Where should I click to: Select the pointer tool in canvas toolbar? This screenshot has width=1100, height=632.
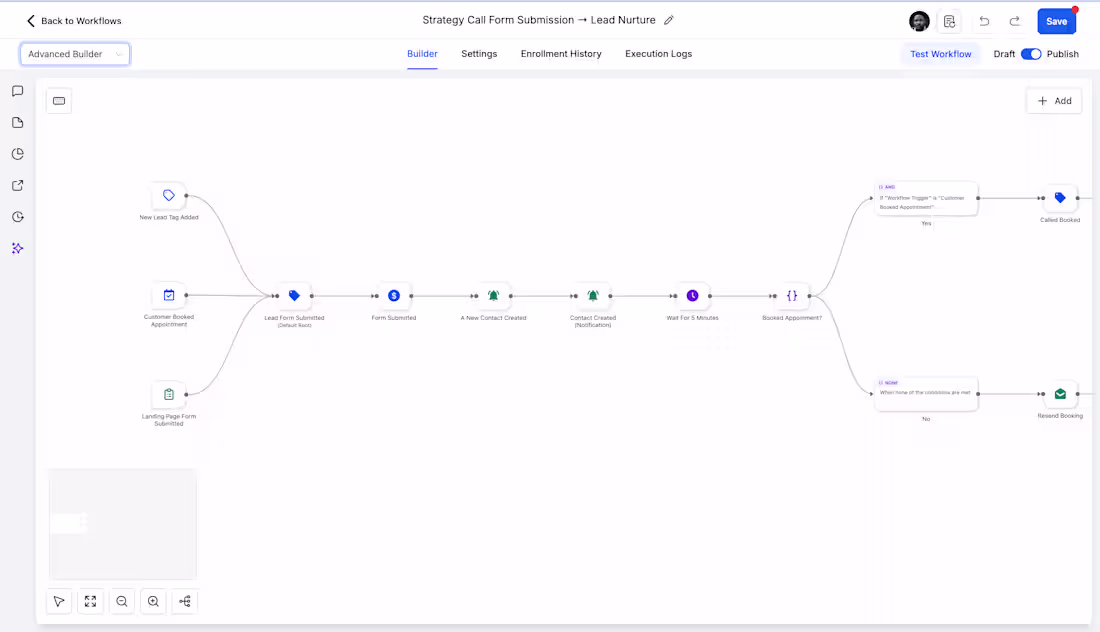point(59,601)
